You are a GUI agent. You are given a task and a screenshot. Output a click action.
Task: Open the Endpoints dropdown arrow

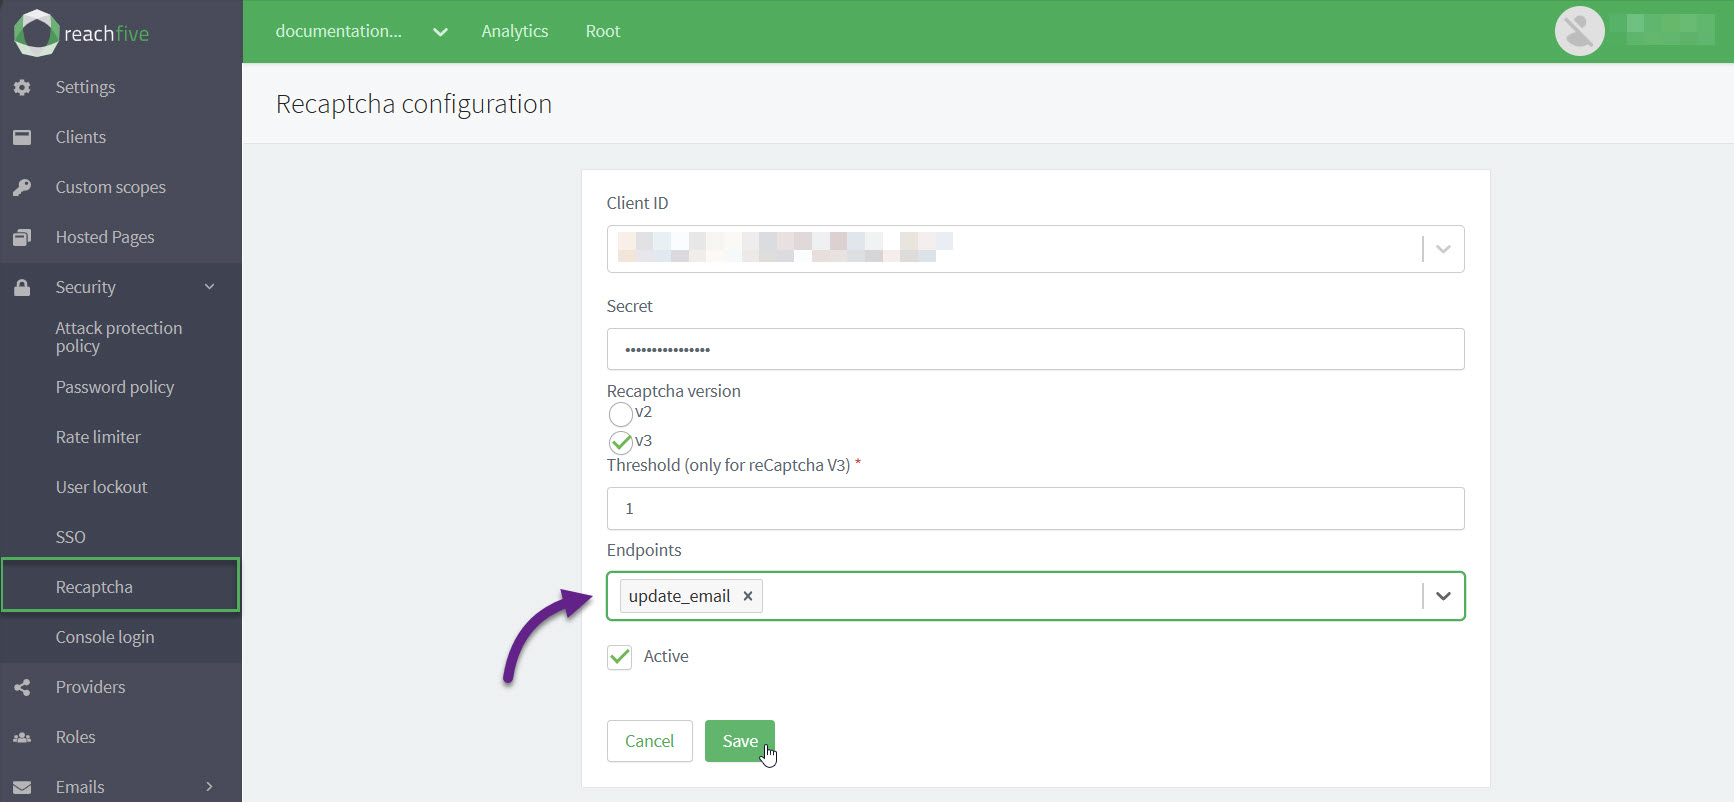point(1443,596)
